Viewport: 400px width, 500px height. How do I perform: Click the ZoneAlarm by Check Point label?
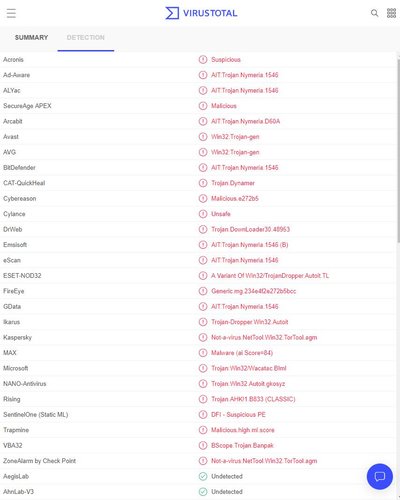pyautogui.click(x=39, y=461)
